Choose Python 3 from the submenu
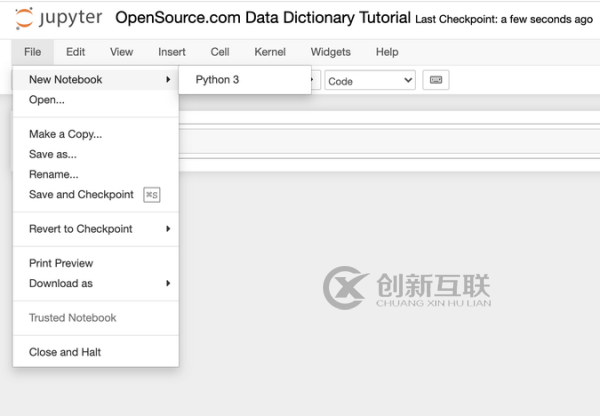The width and height of the screenshot is (600, 416). click(x=245, y=80)
